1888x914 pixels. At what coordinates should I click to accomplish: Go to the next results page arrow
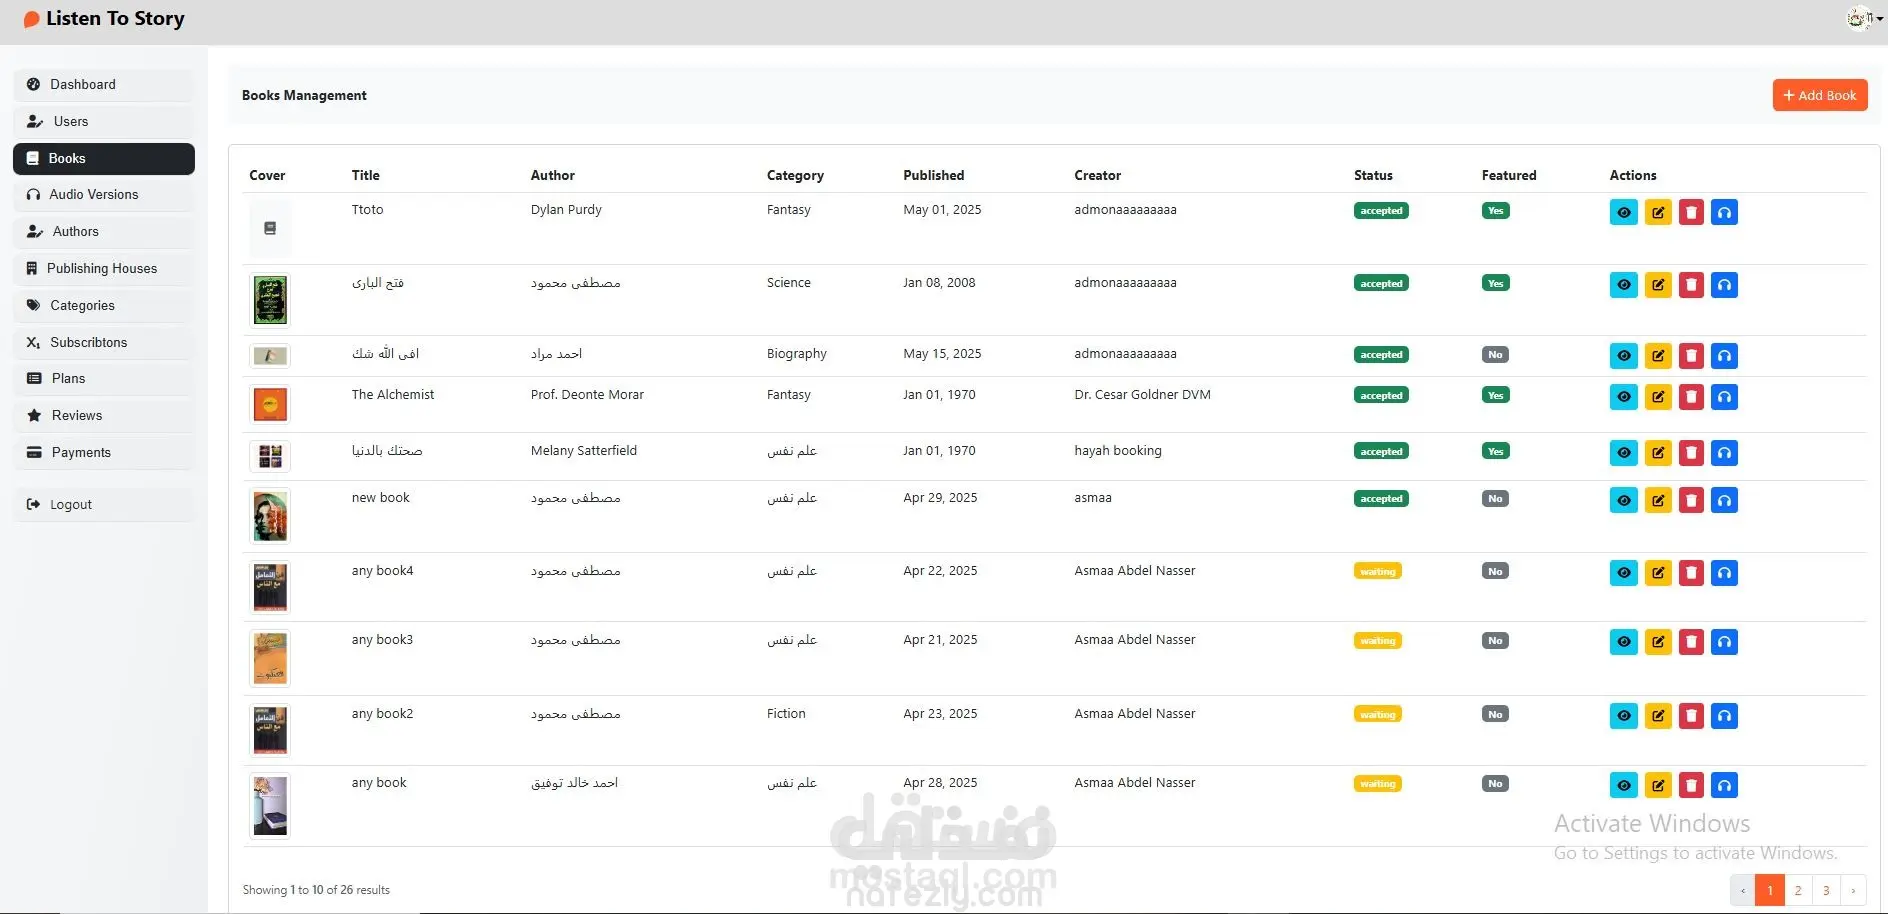(x=1853, y=890)
